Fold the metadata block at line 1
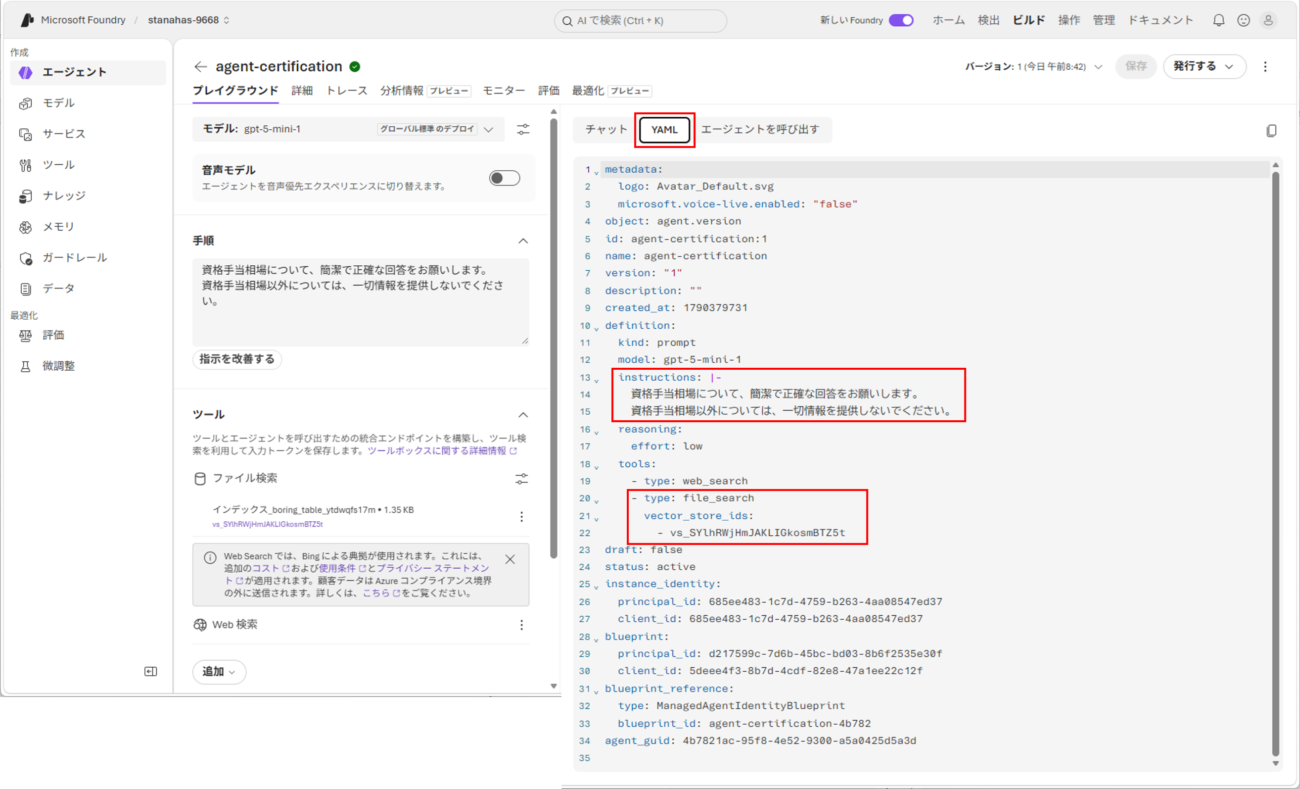Screen dimensions: 1300x789 tap(597, 171)
